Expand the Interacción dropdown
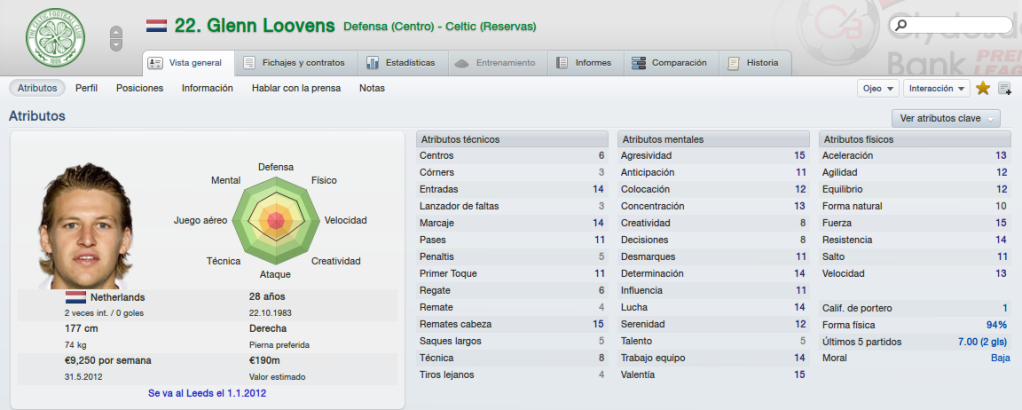 (936, 89)
